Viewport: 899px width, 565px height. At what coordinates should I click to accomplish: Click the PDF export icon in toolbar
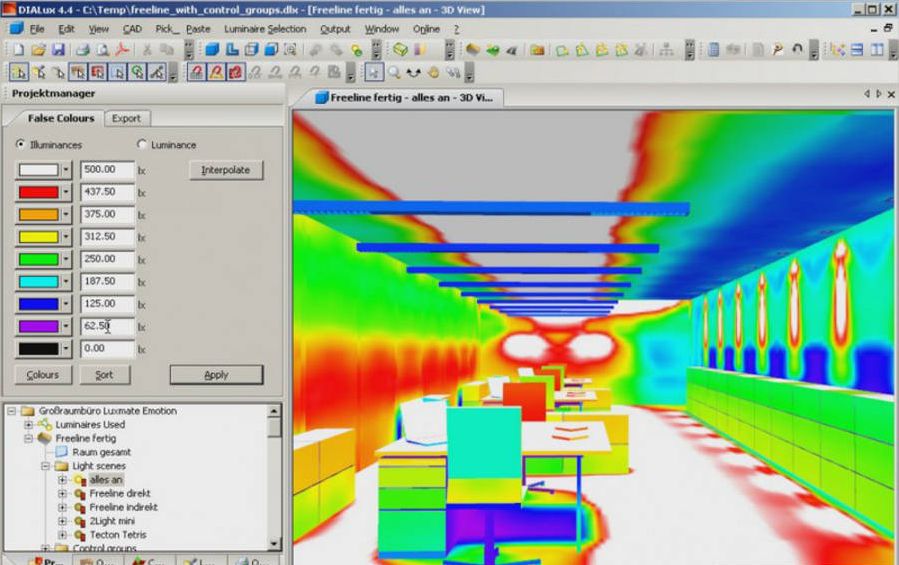tap(121, 49)
